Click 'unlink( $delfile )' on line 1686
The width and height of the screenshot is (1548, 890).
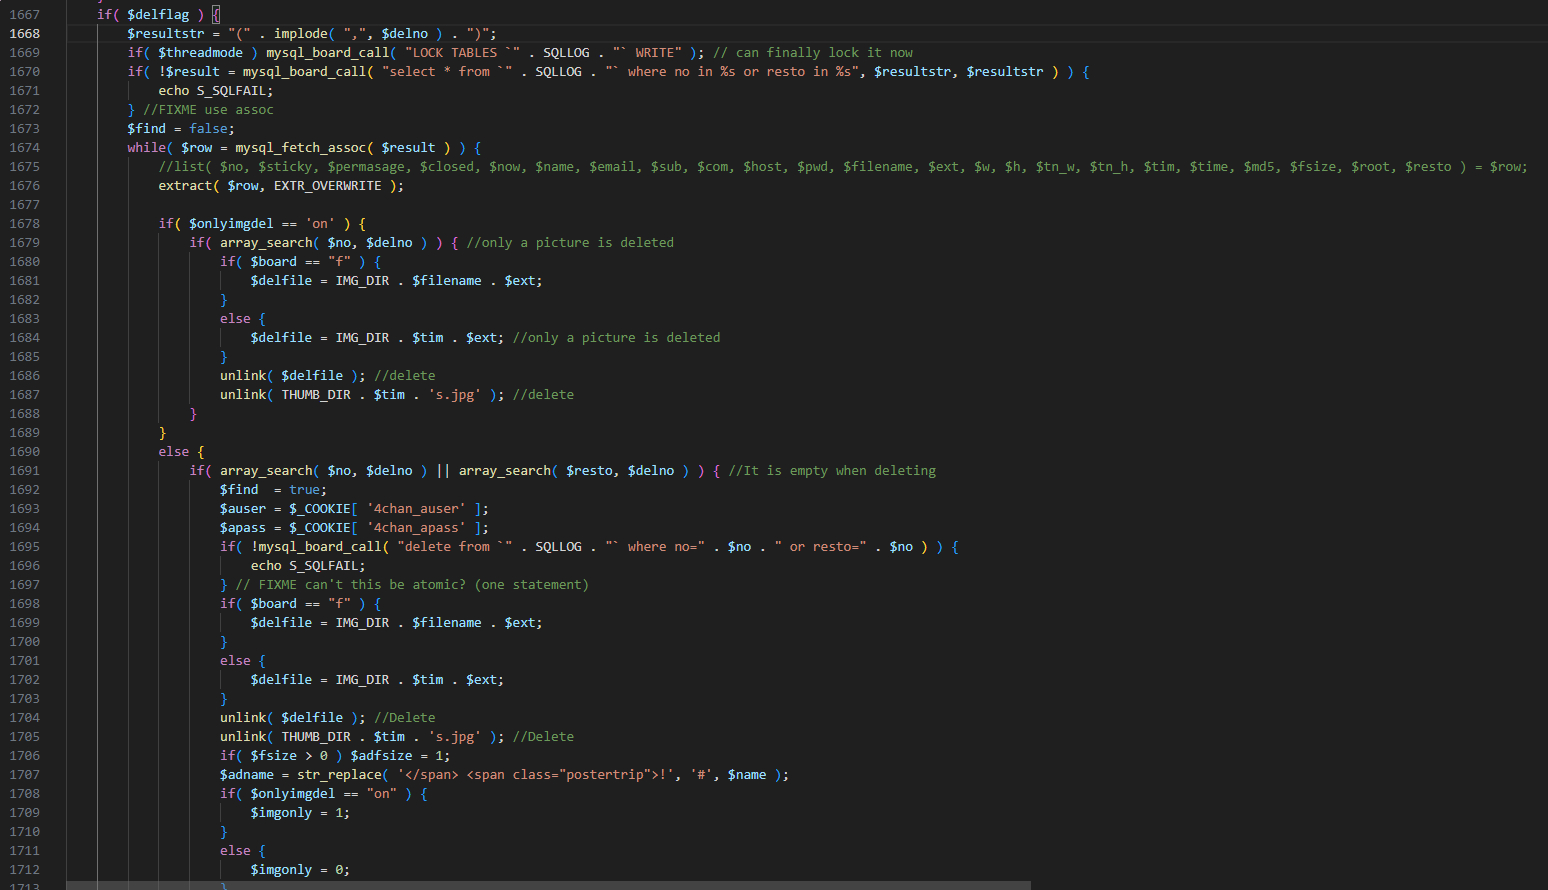pyautogui.click(x=289, y=376)
